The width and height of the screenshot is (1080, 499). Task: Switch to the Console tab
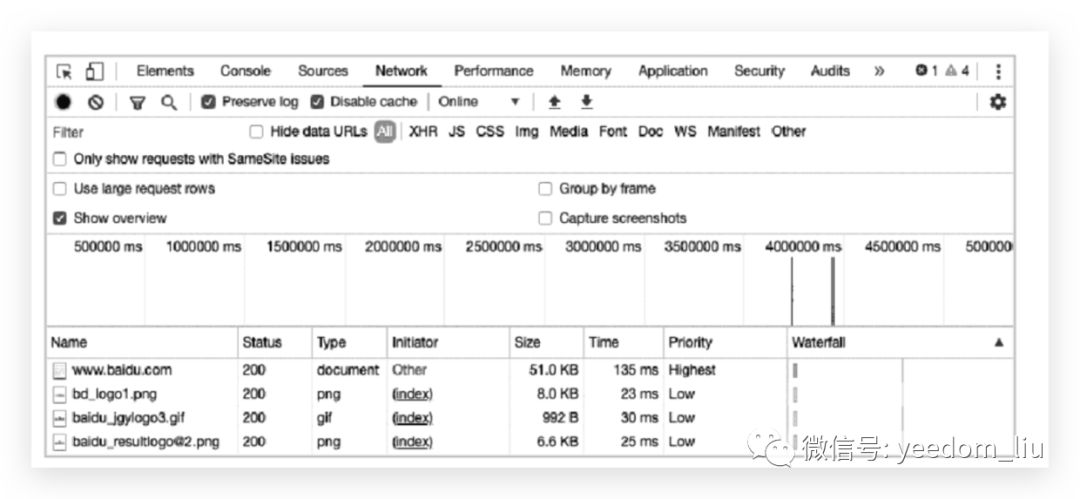point(245,71)
